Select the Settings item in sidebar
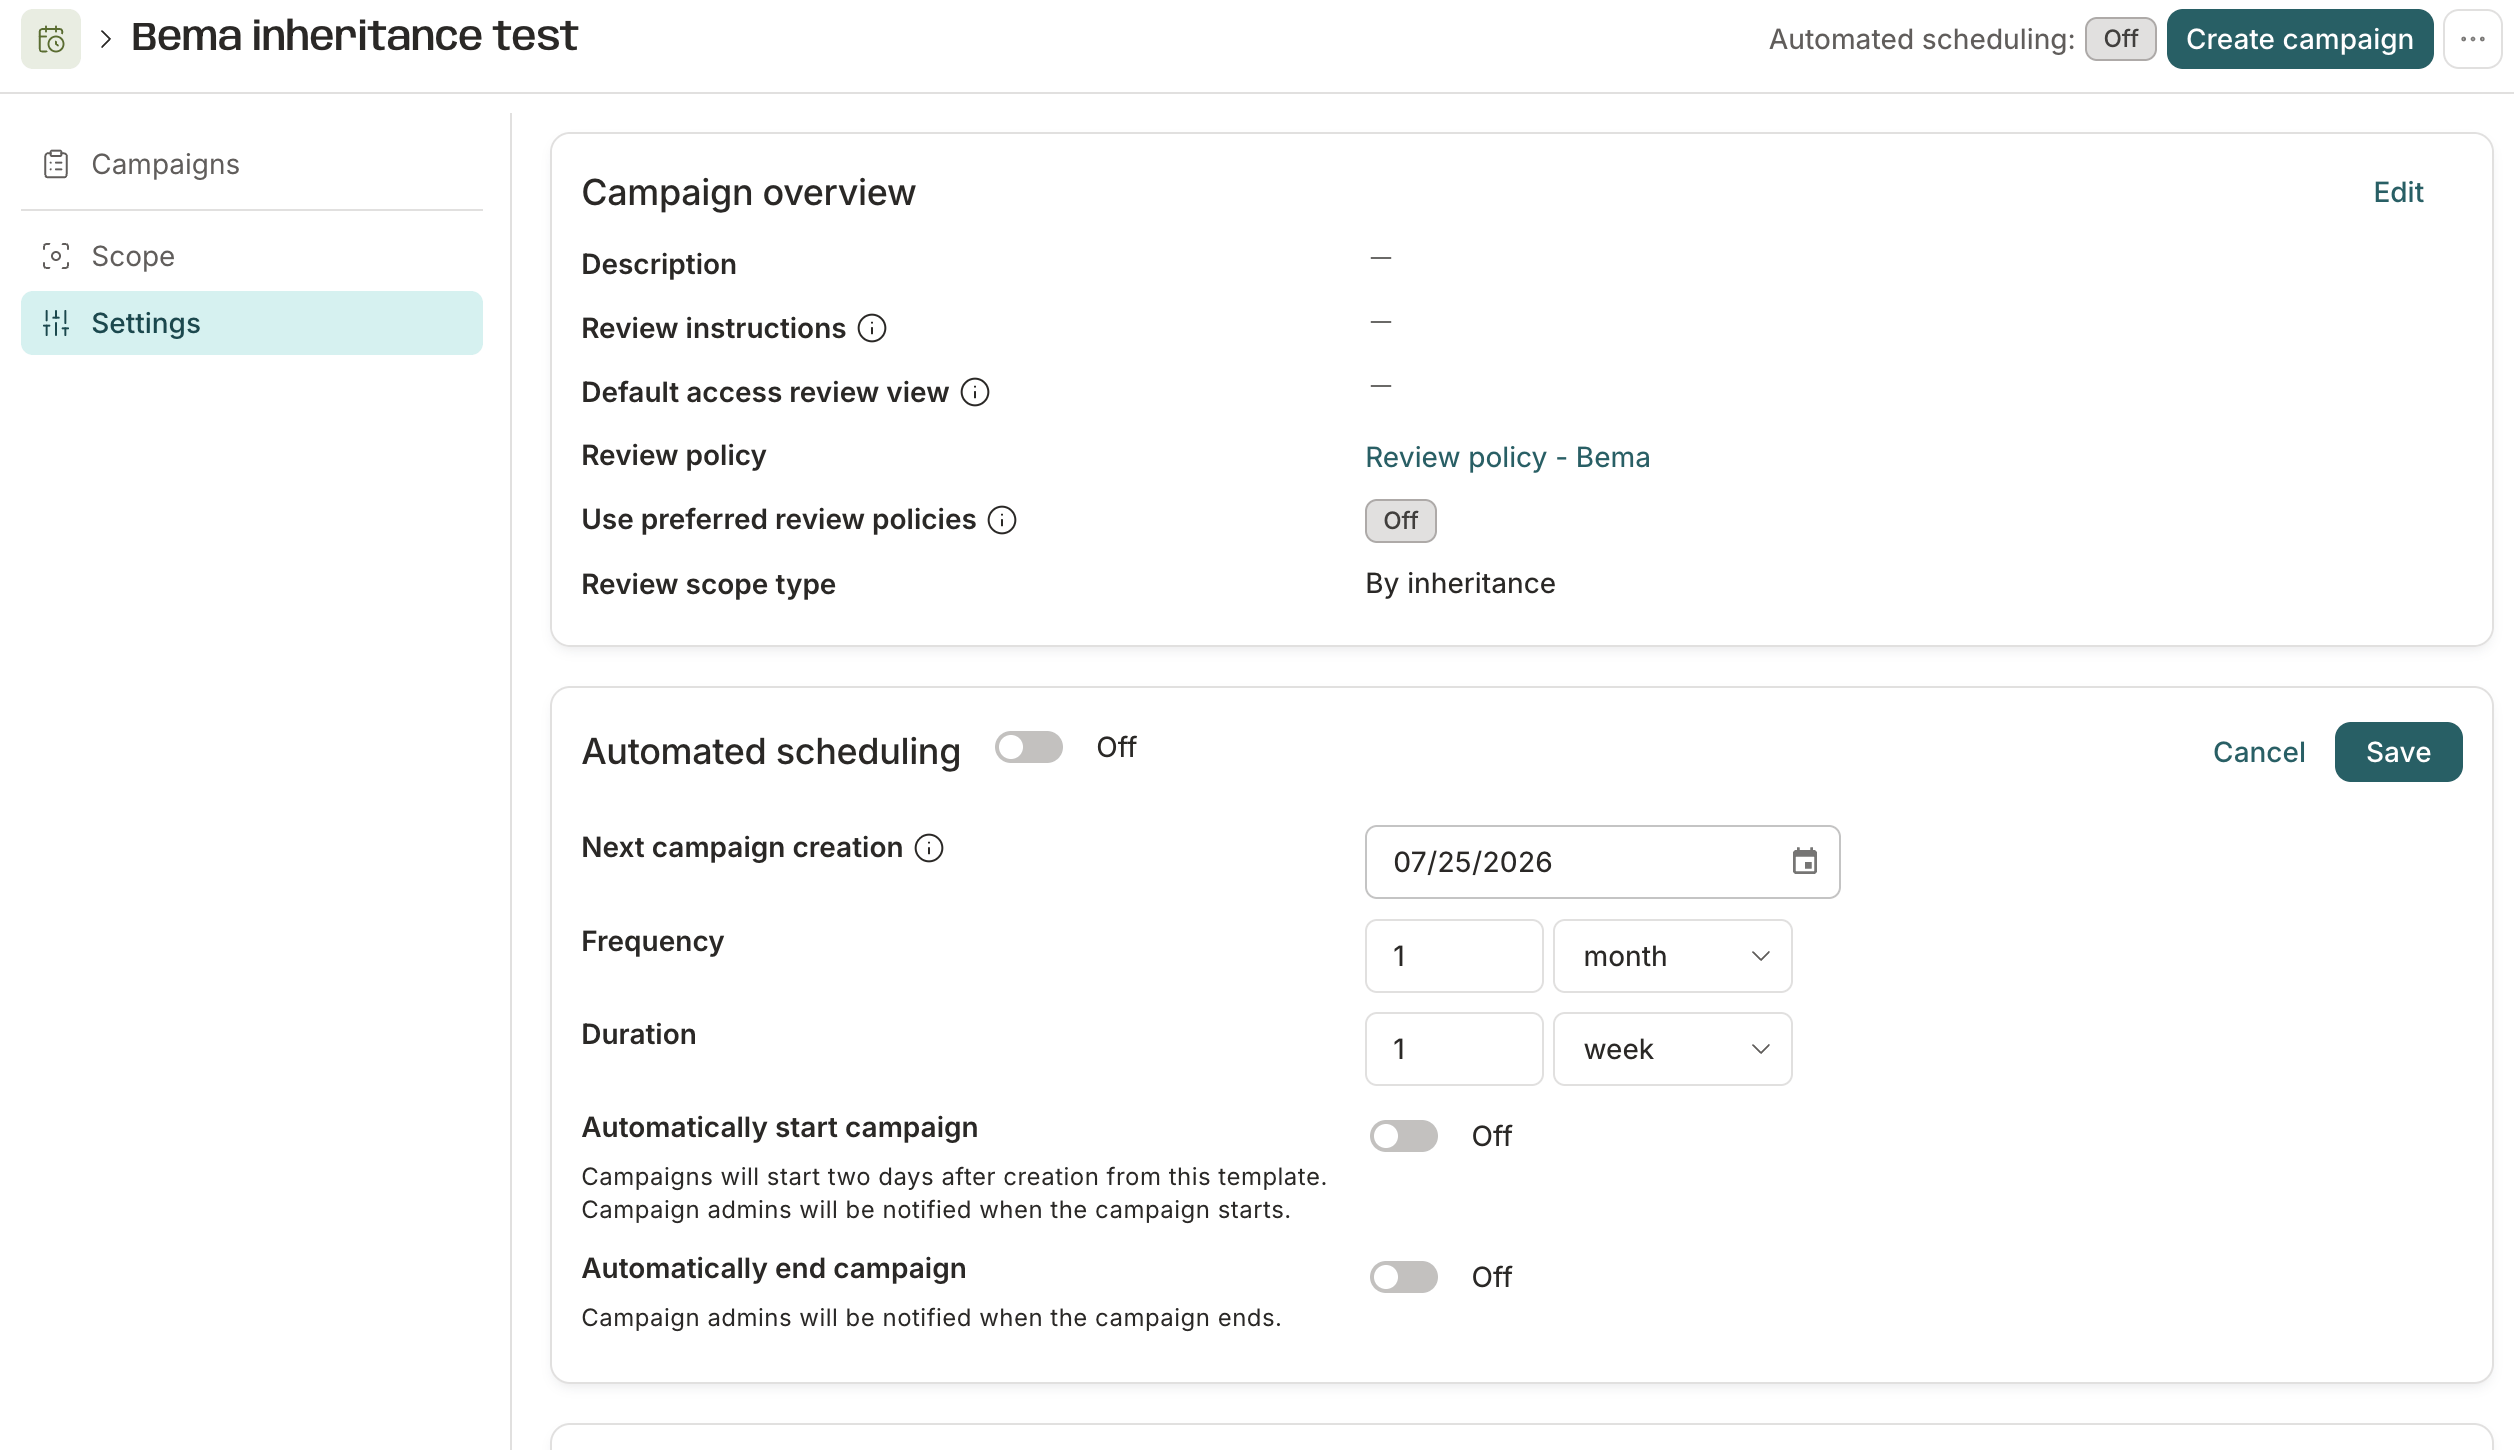This screenshot has height=1450, width=2514. (x=252, y=323)
